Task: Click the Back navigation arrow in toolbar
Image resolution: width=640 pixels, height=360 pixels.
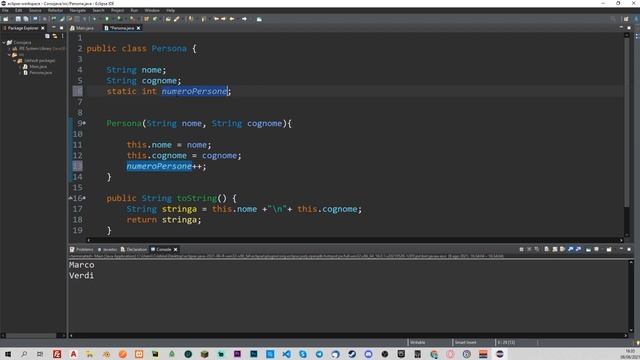Action: click(x=232, y=19)
